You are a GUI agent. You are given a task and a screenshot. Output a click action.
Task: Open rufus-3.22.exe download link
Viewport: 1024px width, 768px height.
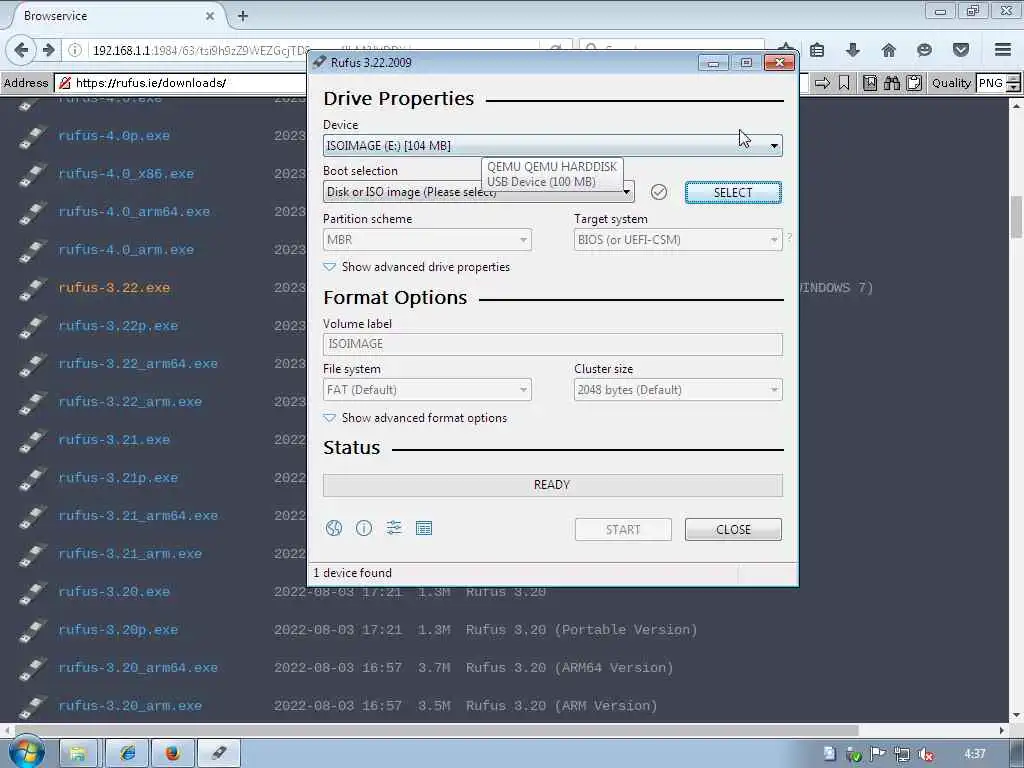pyautogui.click(x=114, y=287)
